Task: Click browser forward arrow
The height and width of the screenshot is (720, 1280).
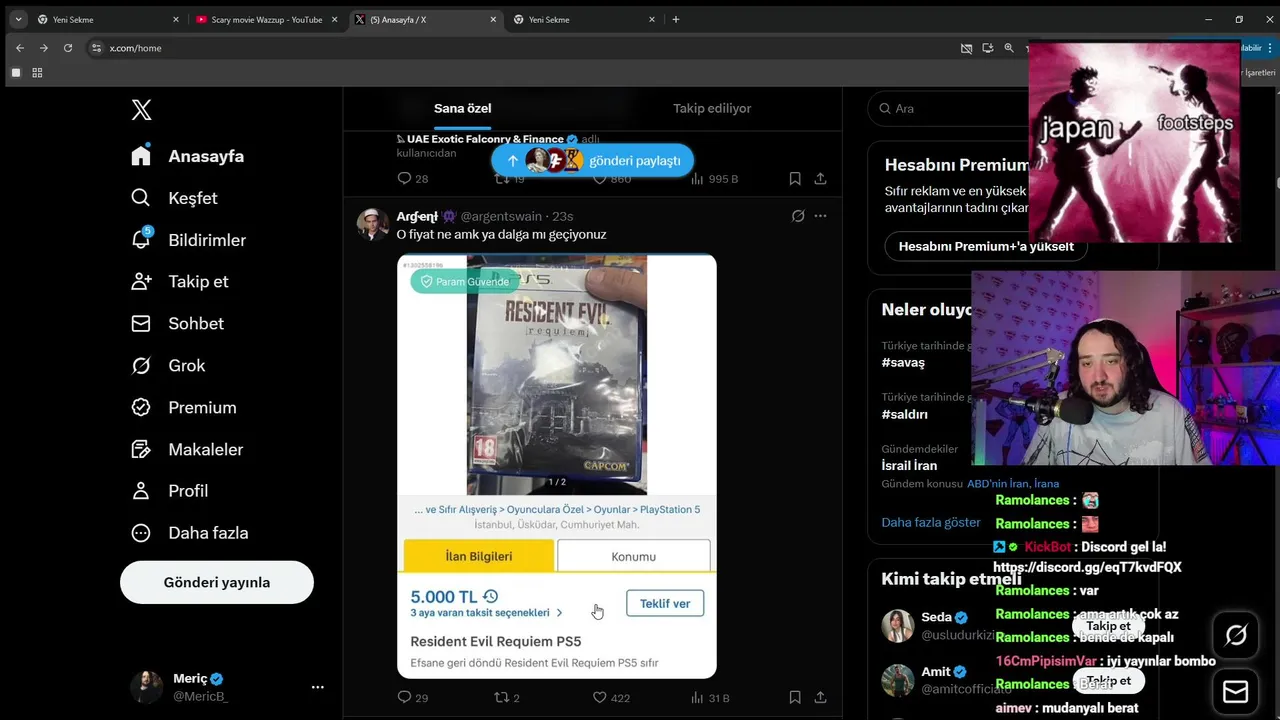Action: click(x=44, y=48)
